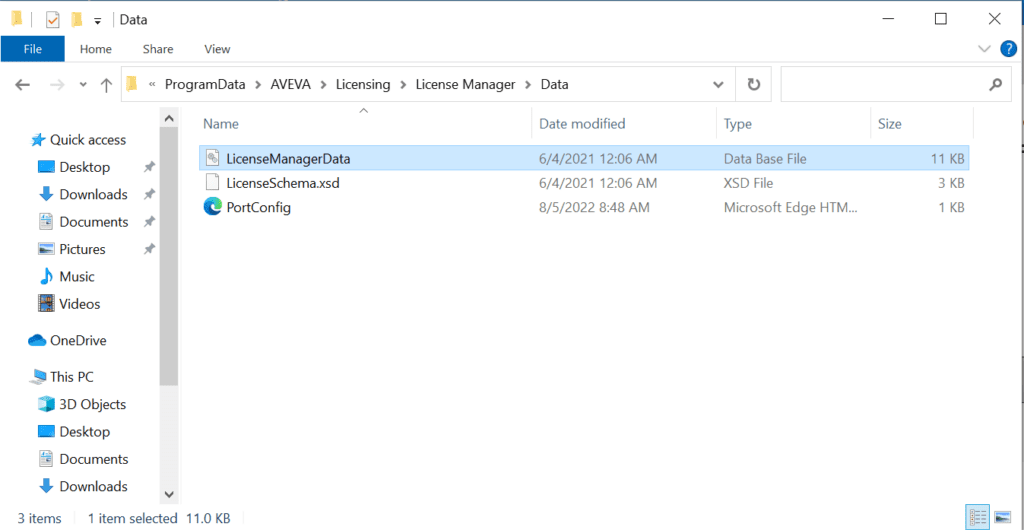Image resolution: width=1024 pixels, height=530 pixels.
Task: Click the PortConfig Edge file icon
Action: pos(212,207)
